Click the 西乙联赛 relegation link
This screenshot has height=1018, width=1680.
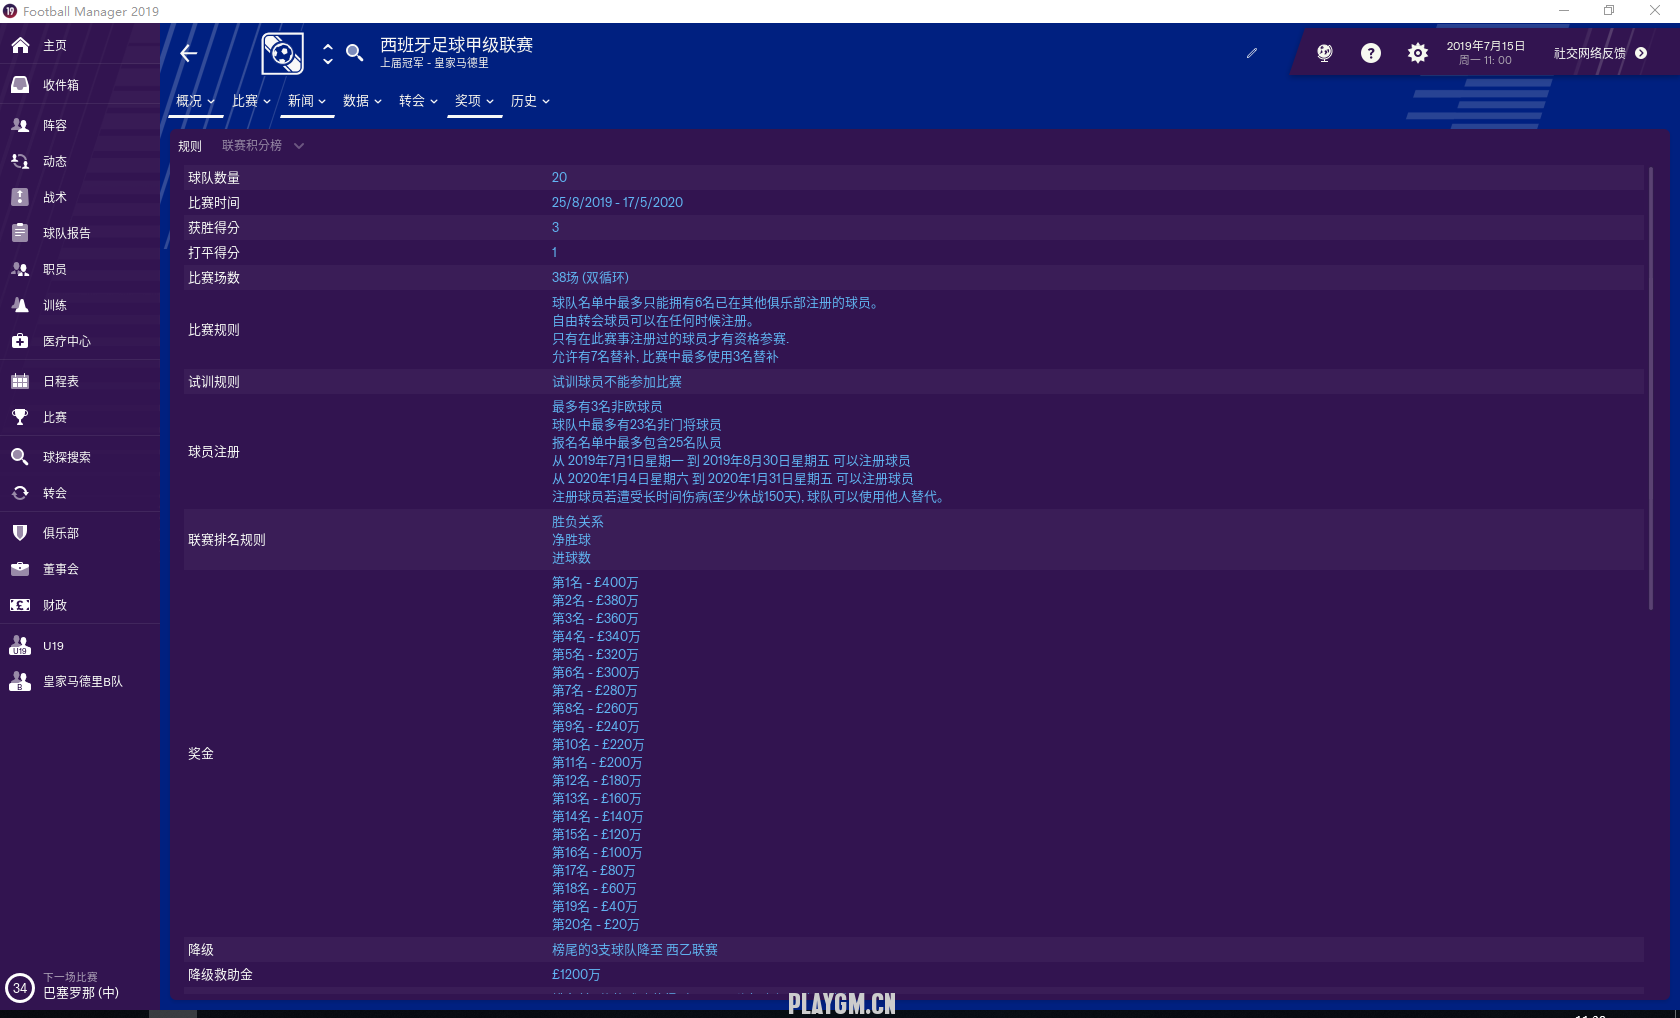click(691, 950)
